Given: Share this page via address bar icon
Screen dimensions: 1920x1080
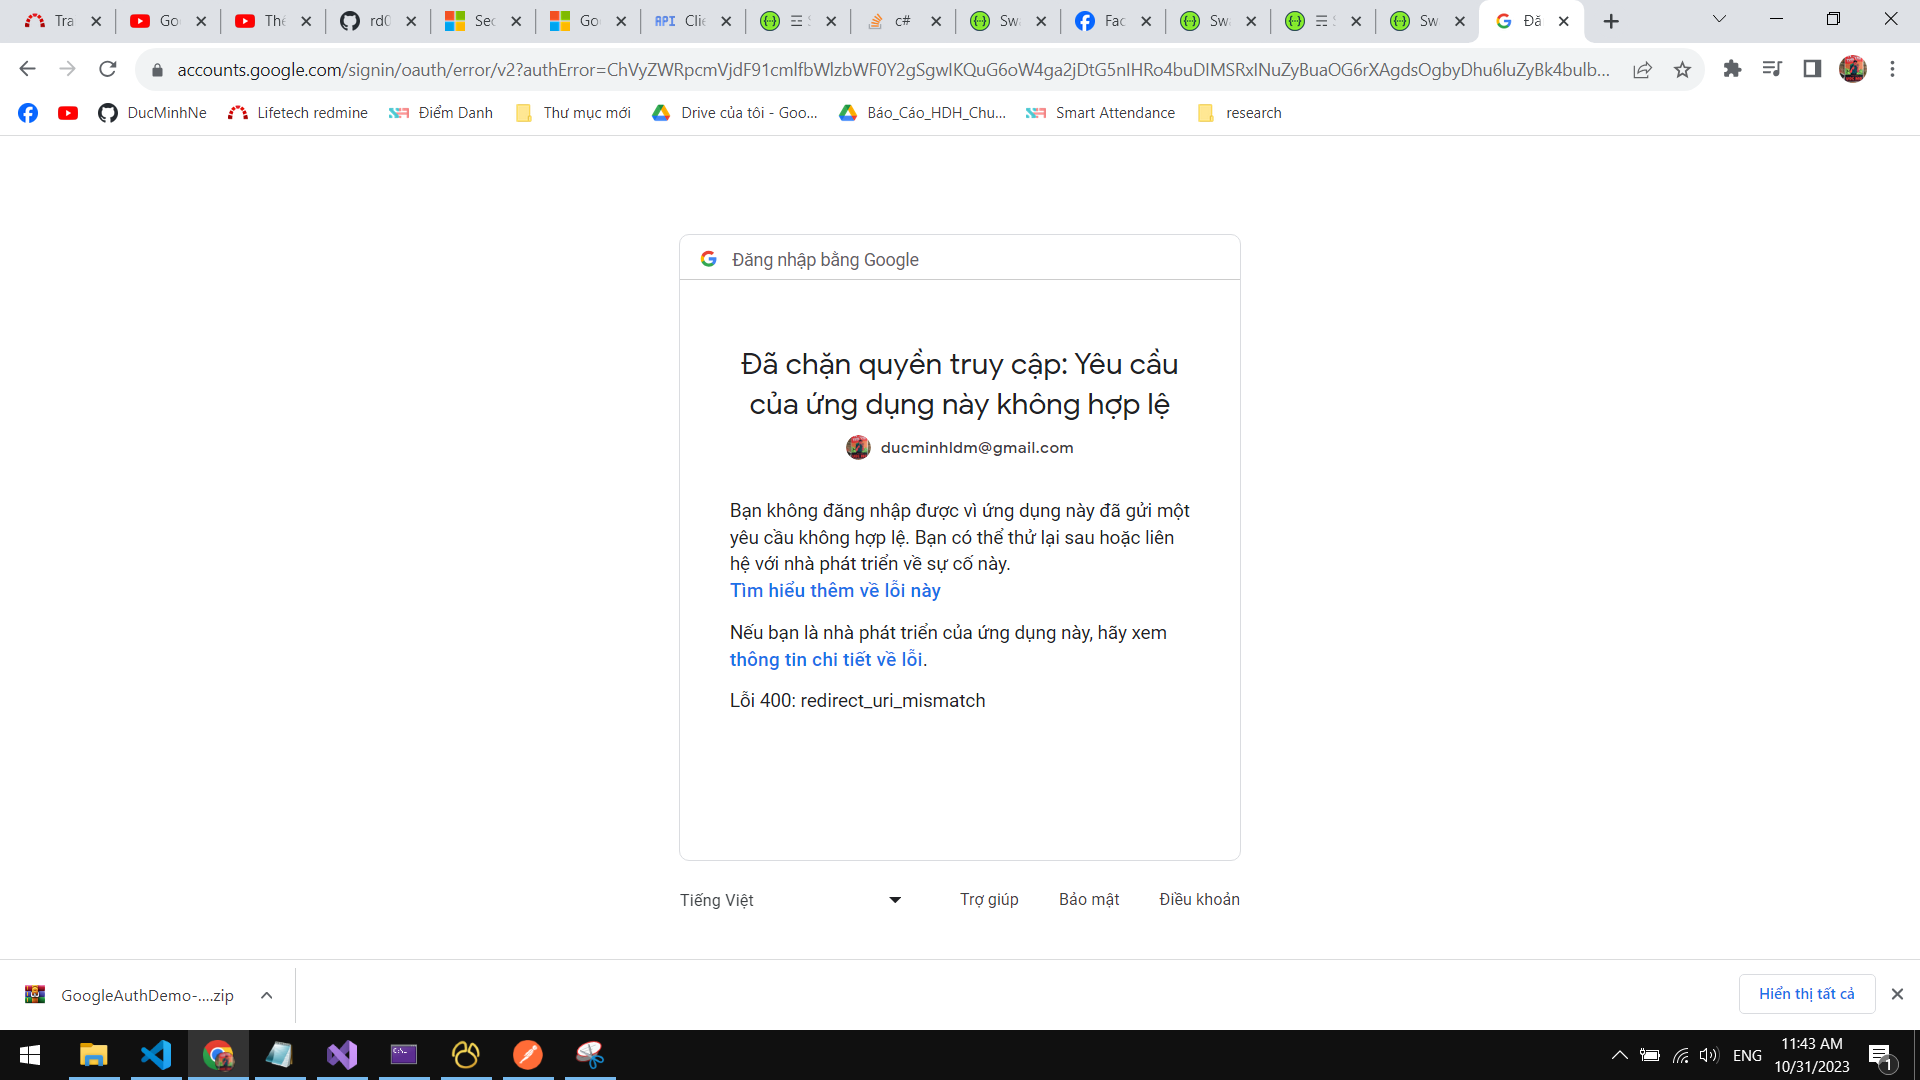Looking at the screenshot, I should tap(1642, 69).
